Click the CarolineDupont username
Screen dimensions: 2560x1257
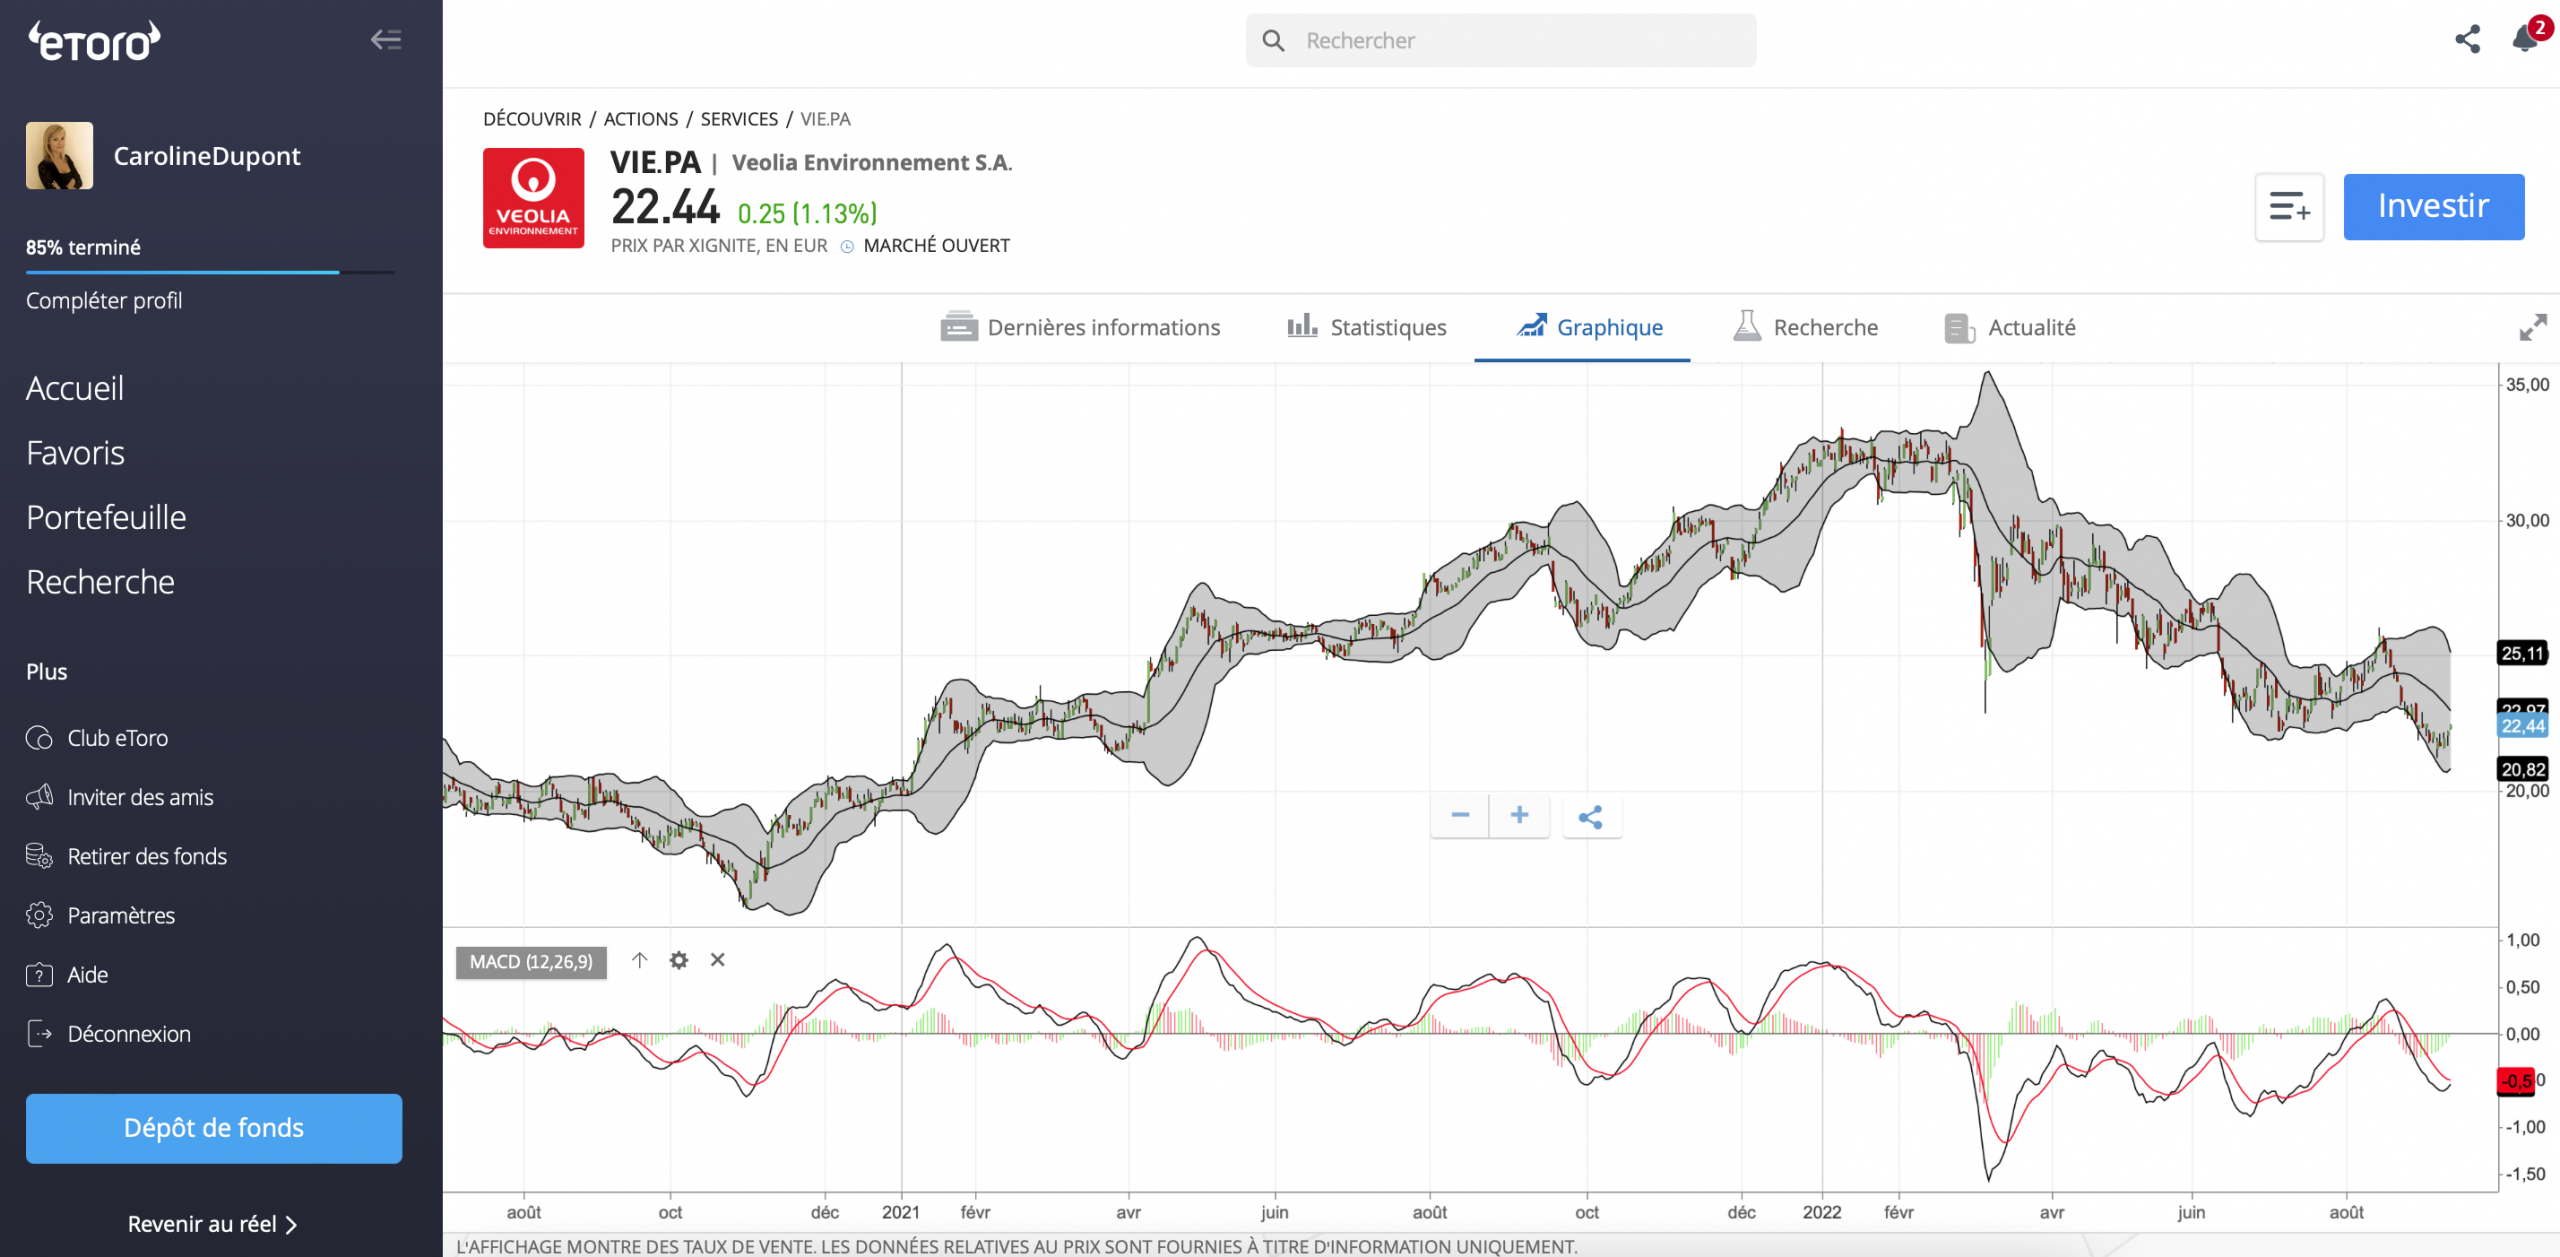(207, 156)
